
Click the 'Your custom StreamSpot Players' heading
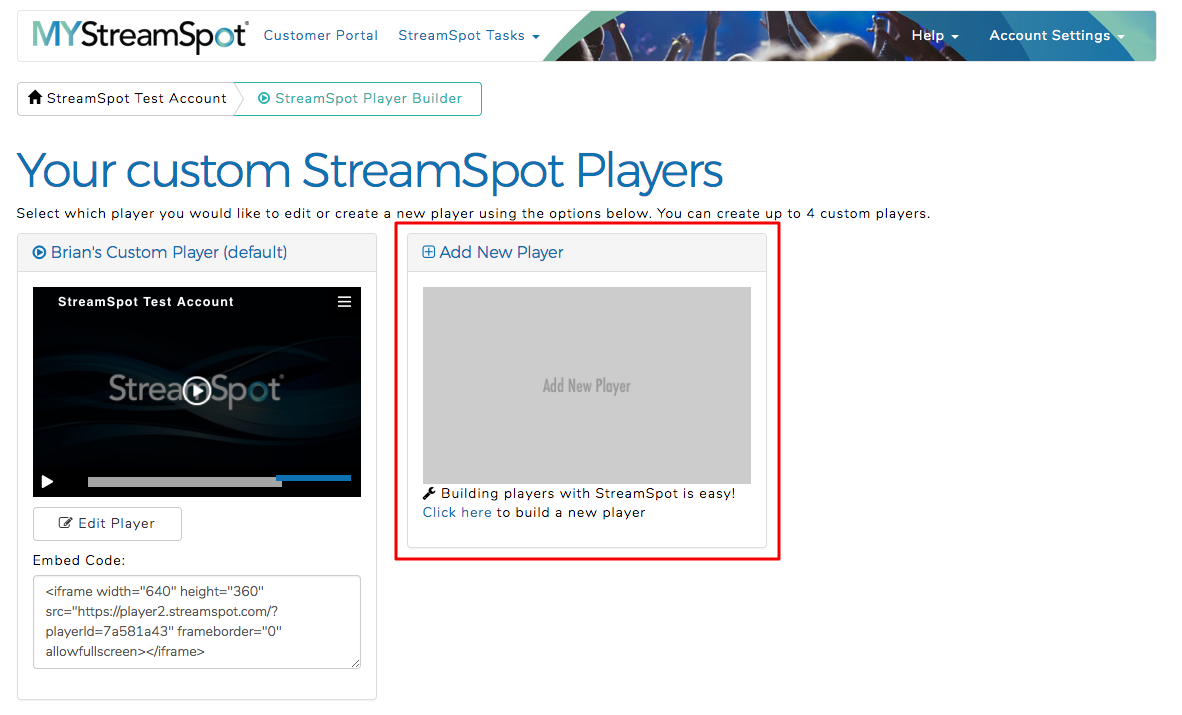(369, 170)
